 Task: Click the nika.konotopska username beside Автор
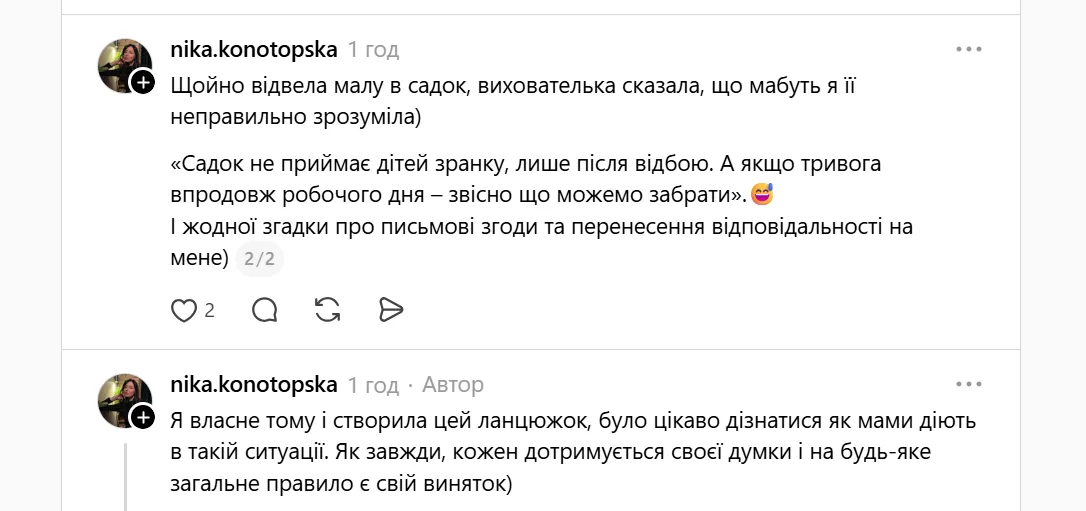(254, 384)
